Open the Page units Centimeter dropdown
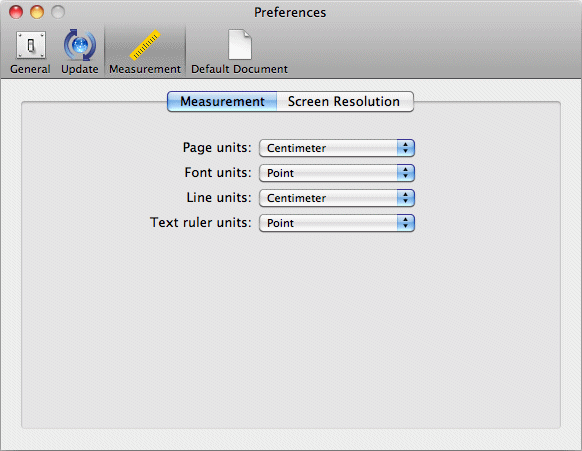The image size is (582, 451). 337,148
